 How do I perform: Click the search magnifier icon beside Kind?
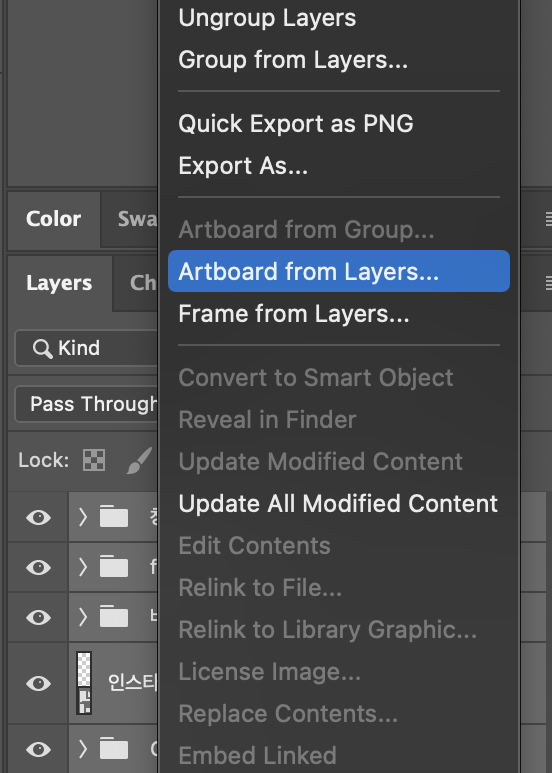coord(42,349)
